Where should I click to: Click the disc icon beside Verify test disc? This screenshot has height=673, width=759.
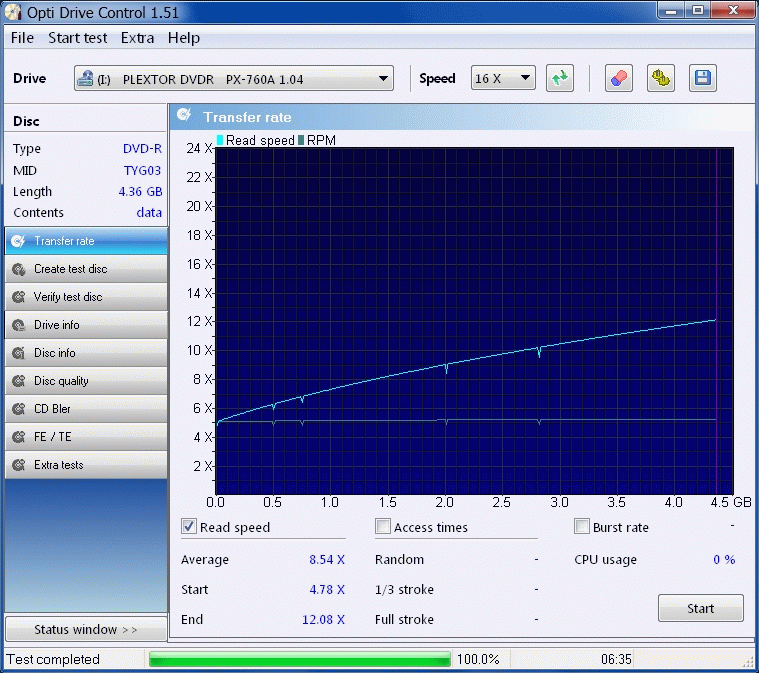19,297
